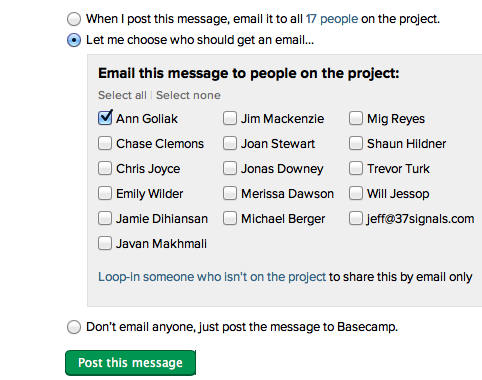Select 'Let me choose who' radio button

[x=74, y=40]
